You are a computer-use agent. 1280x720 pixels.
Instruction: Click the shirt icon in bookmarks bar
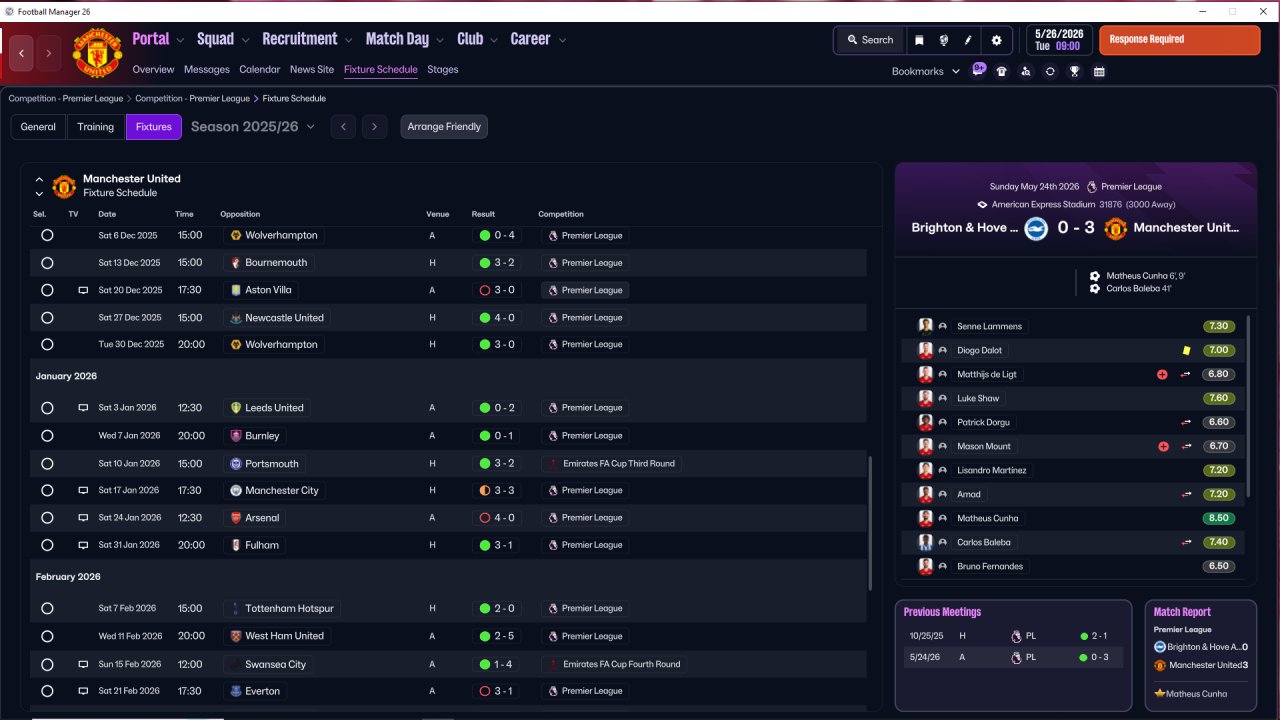[x=1002, y=72]
